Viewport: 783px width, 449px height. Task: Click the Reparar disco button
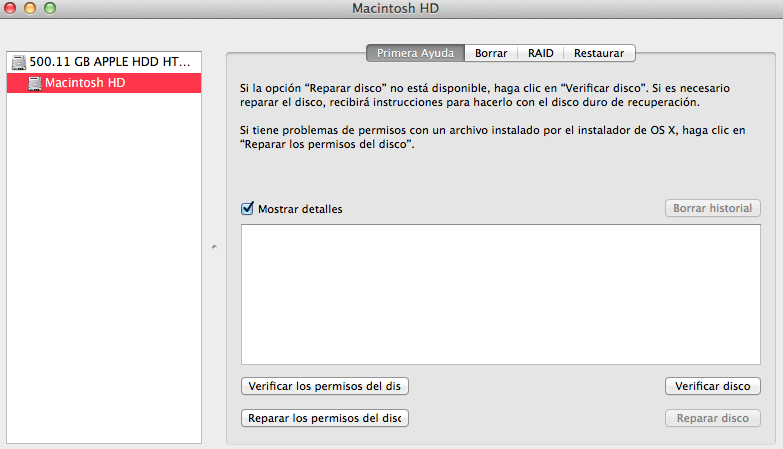[712, 418]
